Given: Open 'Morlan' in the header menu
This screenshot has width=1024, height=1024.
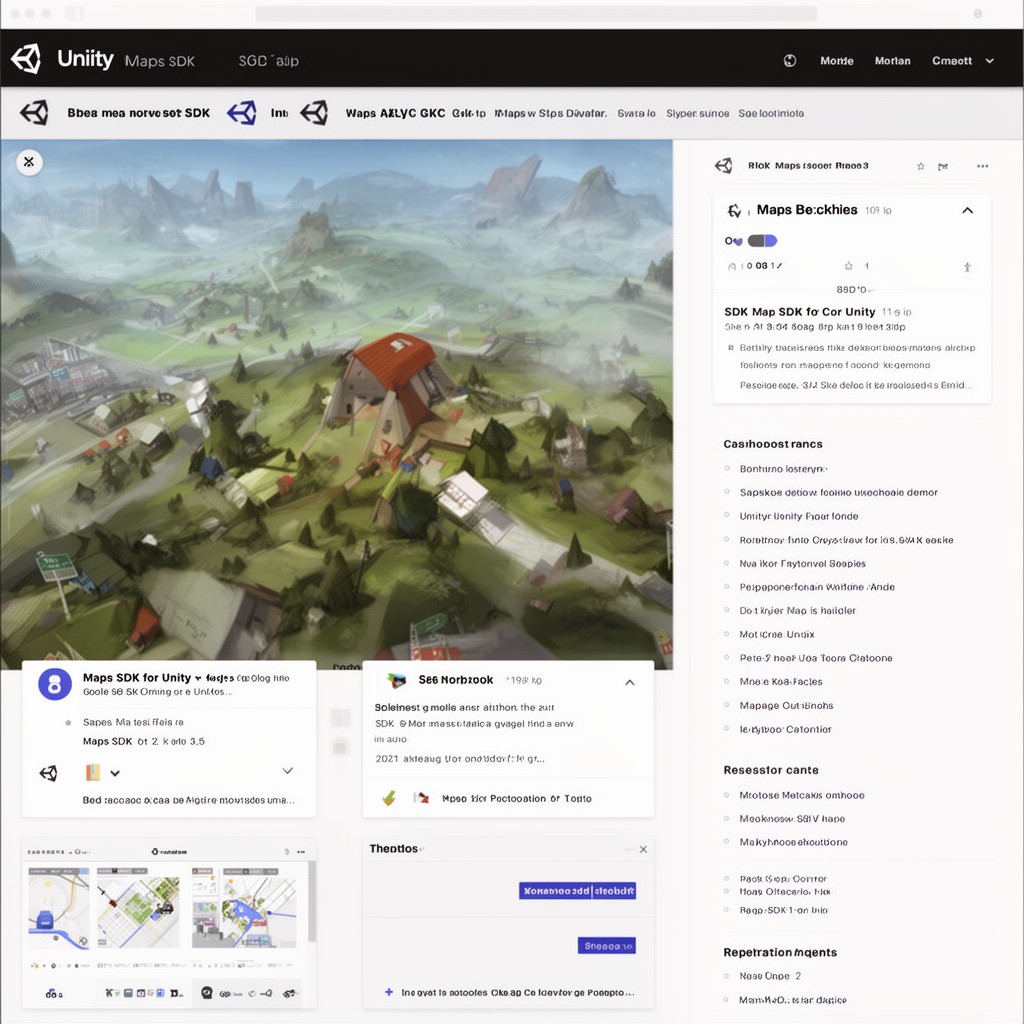Looking at the screenshot, I should [x=892, y=61].
